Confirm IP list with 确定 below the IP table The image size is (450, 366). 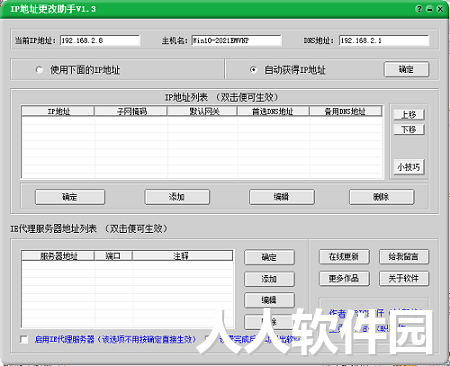[x=70, y=197]
